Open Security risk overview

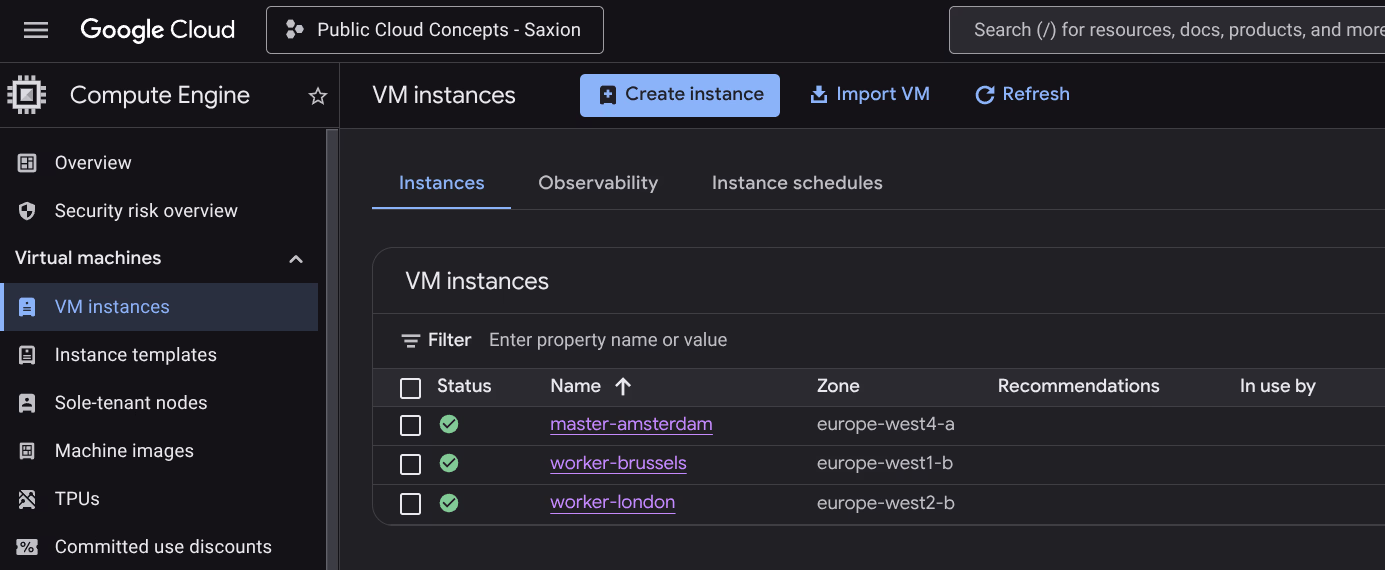click(x=146, y=211)
